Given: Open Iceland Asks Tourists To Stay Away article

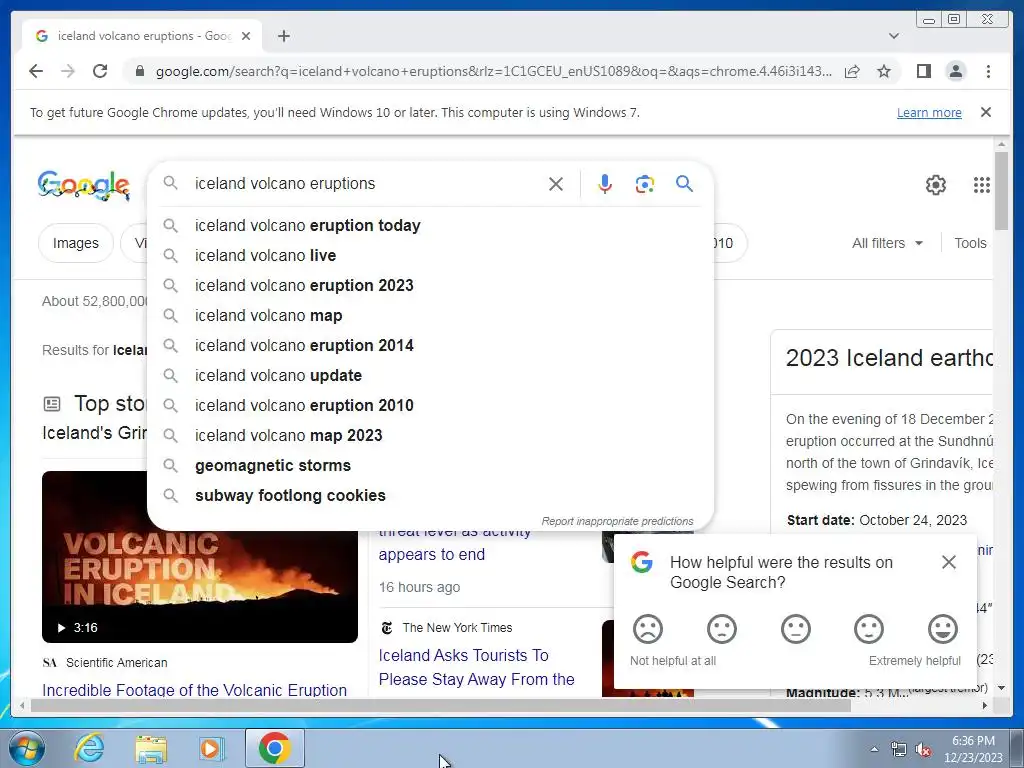Looking at the screenshot, I should tap(477, 667).
